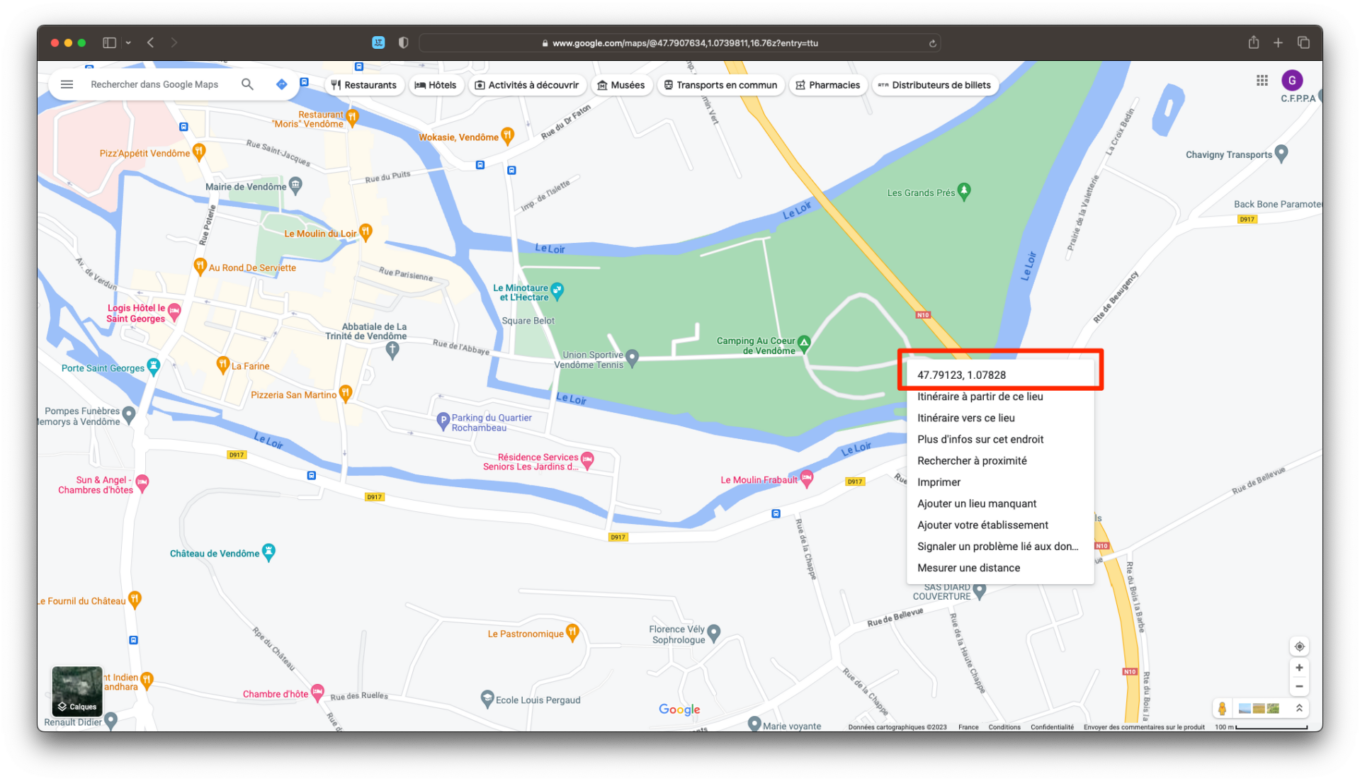Click the Pizzeria San Martino pin
The height and width of the screenshot is (781, 1360).
pos(346,393)
